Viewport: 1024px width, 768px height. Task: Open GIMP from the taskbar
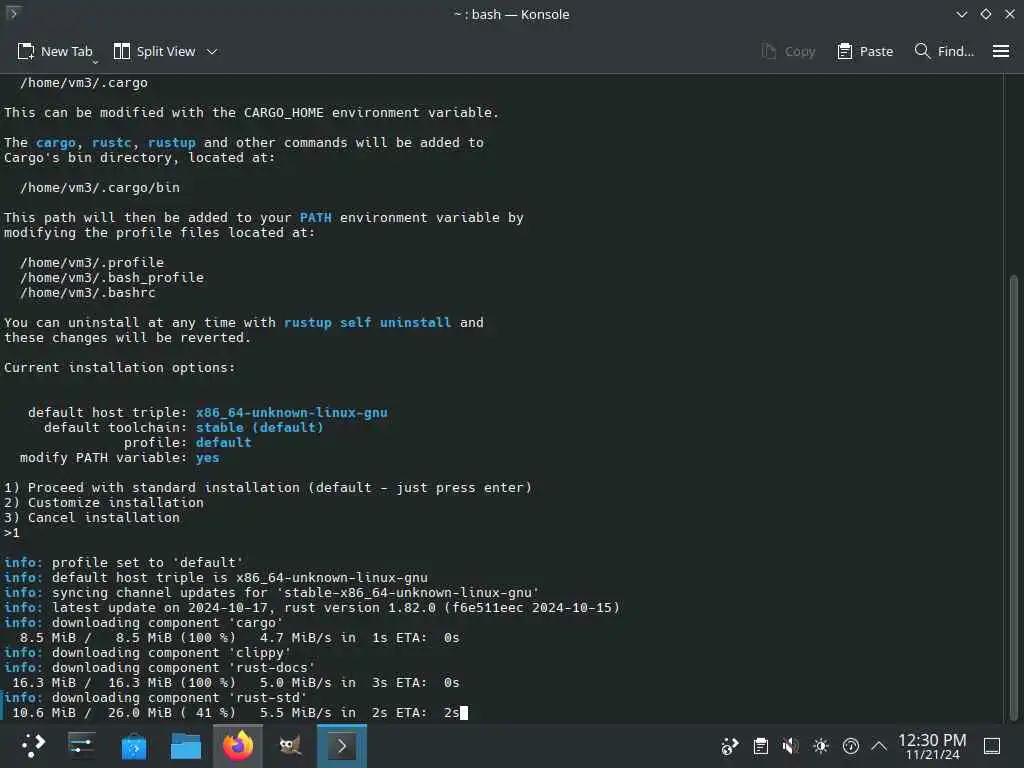(x=290, y=746)
